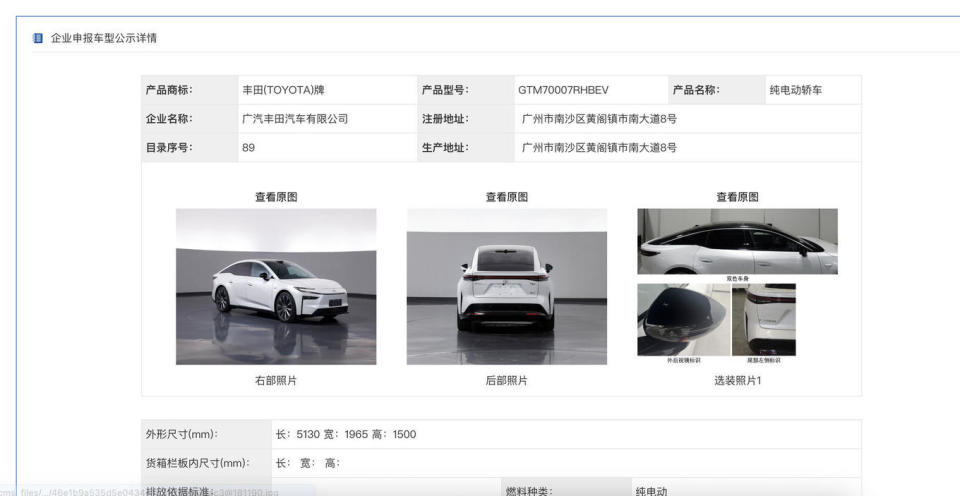The height and width of the screenshot is (496, 960).
Task: Select the product model GTM70007RHBEV text
Action: pos(563,90)
